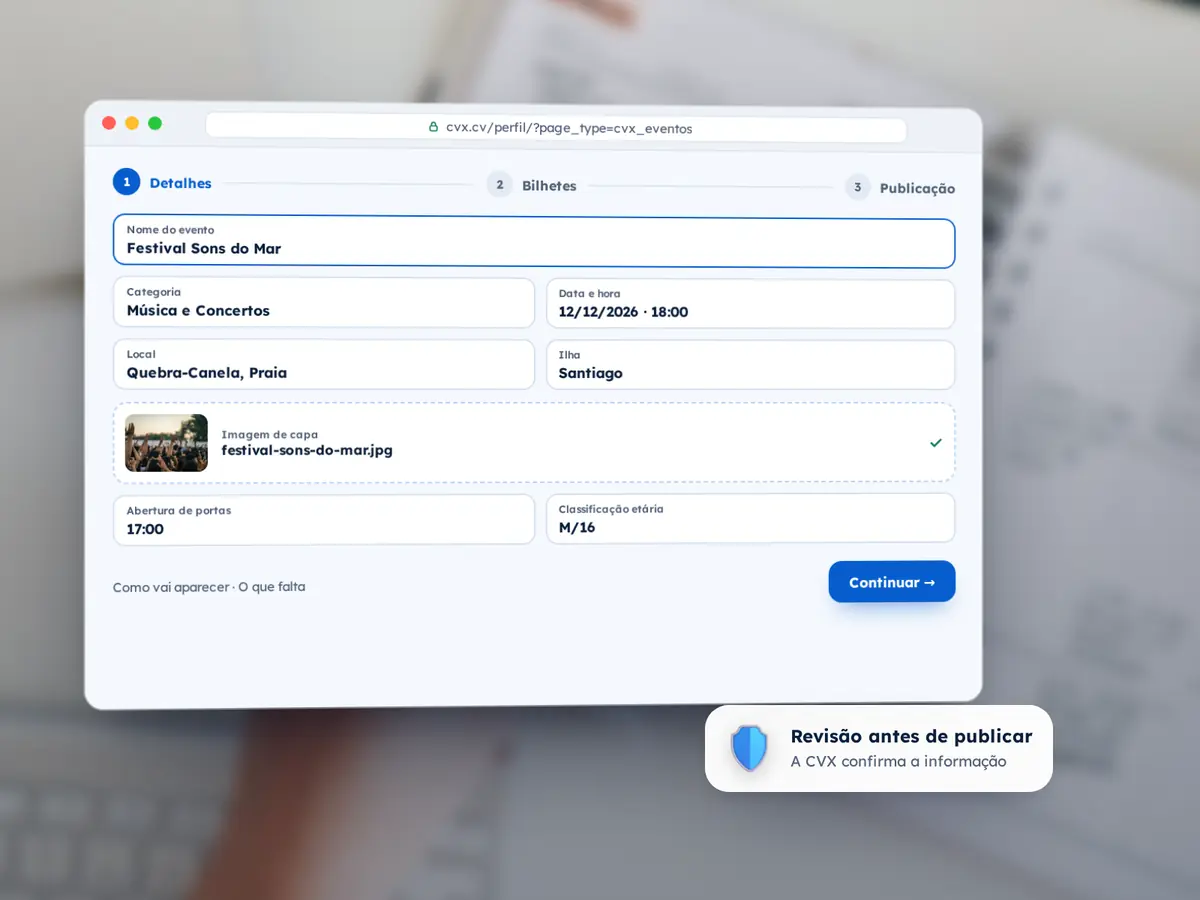Click the Continuar button
The height and width of the screenshot is (900, 1200).
click(x=892, y=582)
